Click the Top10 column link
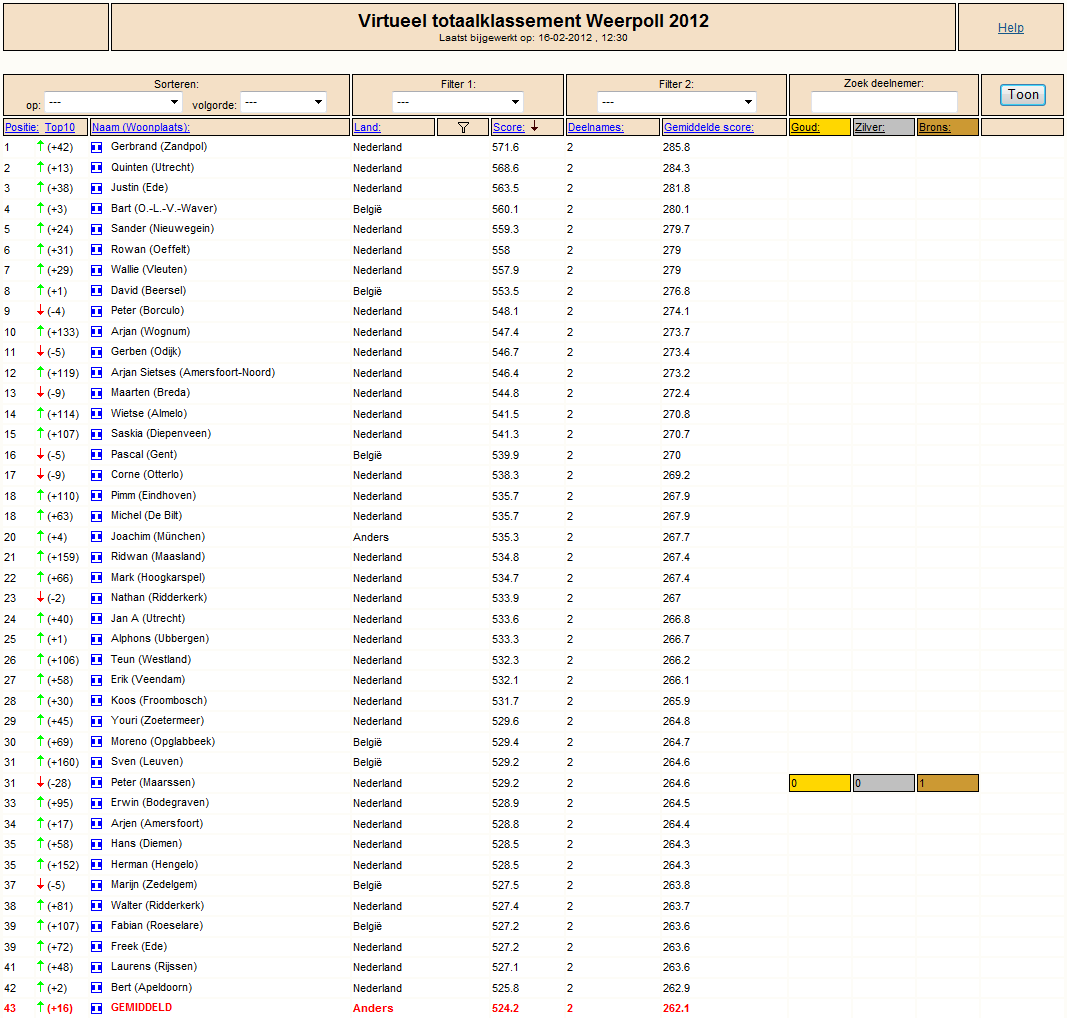This screenshot has width=1067, height=1018. click(60, 127)
